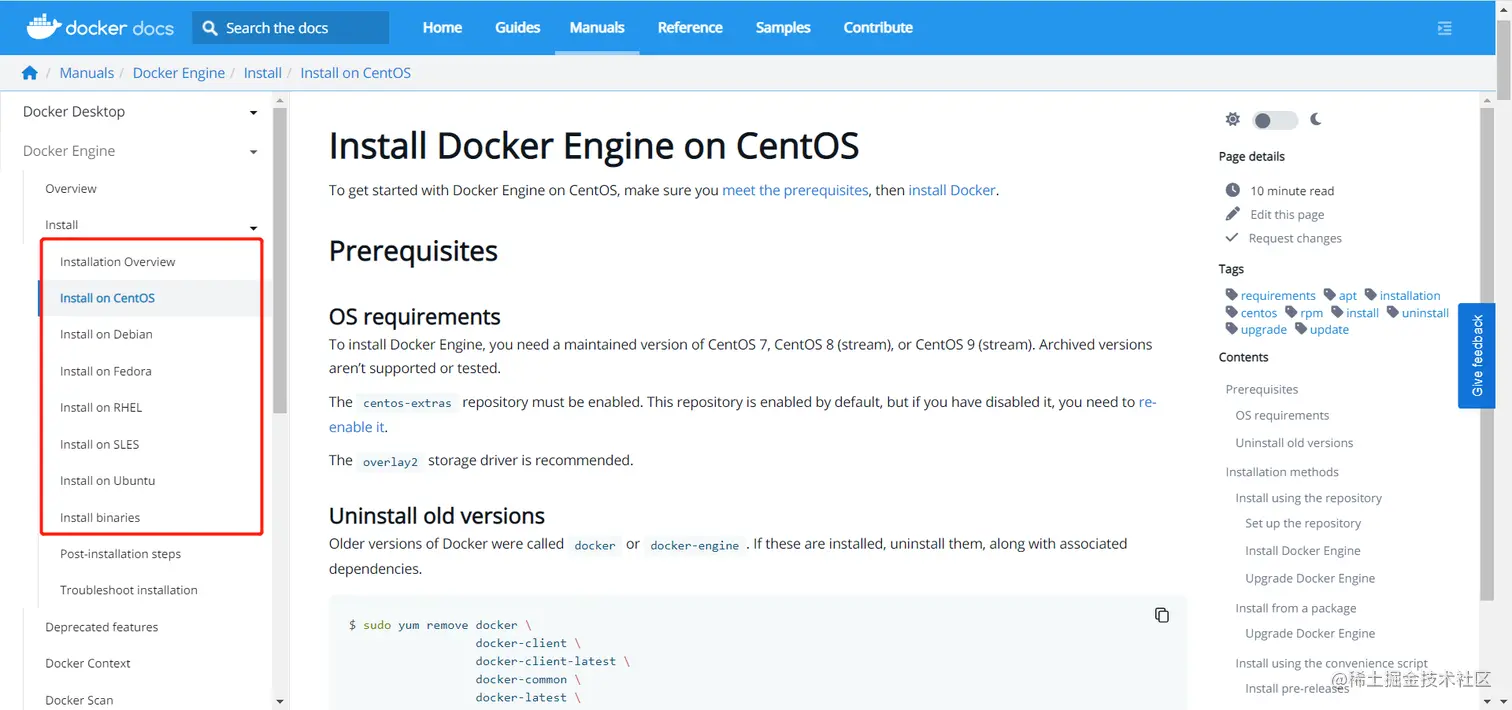The image size is (1512, 710).
Task: Click the left sidebar scrollbar thumb
Action: (280, 260)
